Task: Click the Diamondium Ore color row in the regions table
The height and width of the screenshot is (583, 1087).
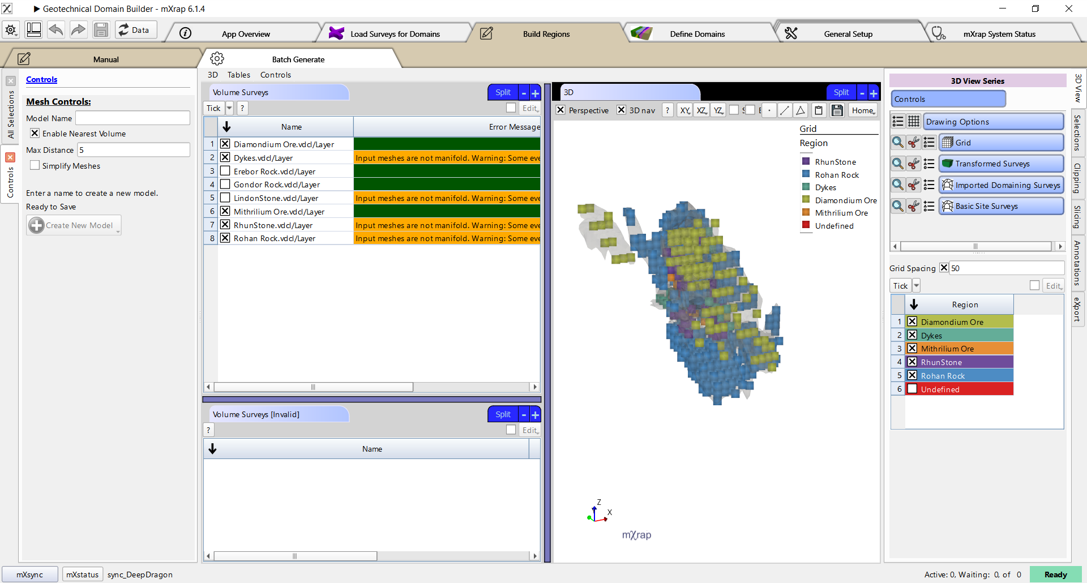Action: pos(959,322)
